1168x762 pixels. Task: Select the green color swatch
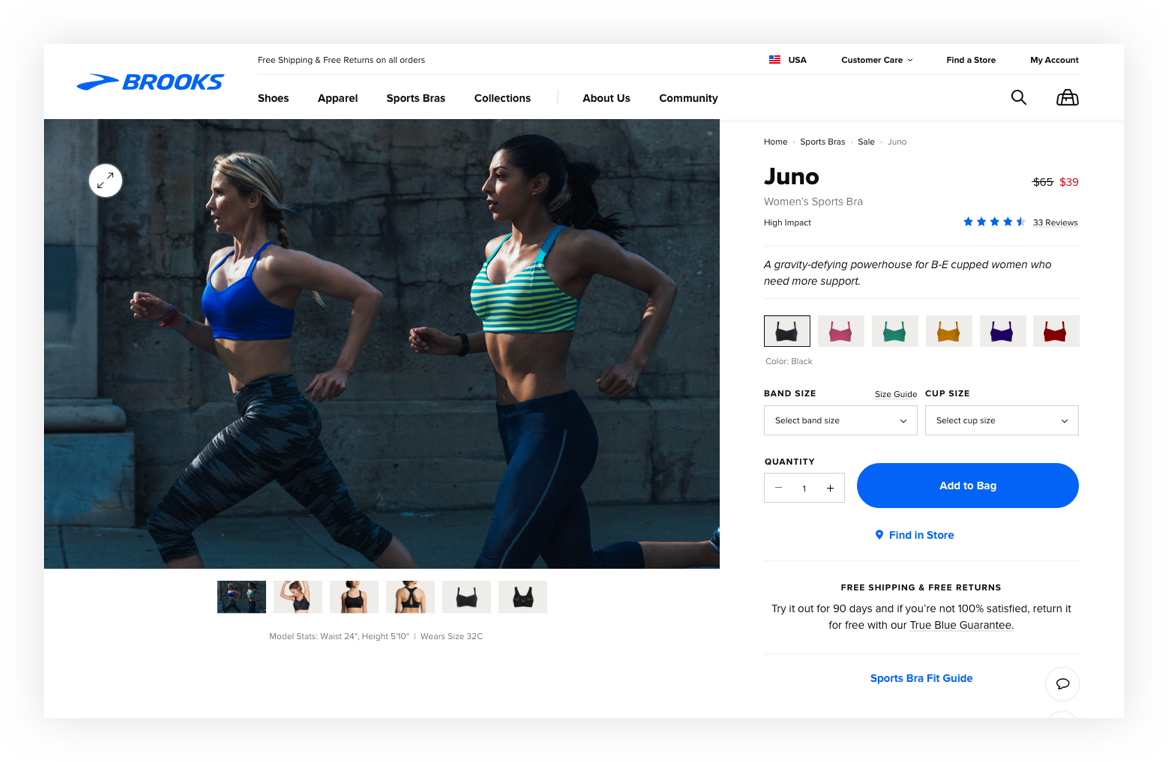point(895,331)
